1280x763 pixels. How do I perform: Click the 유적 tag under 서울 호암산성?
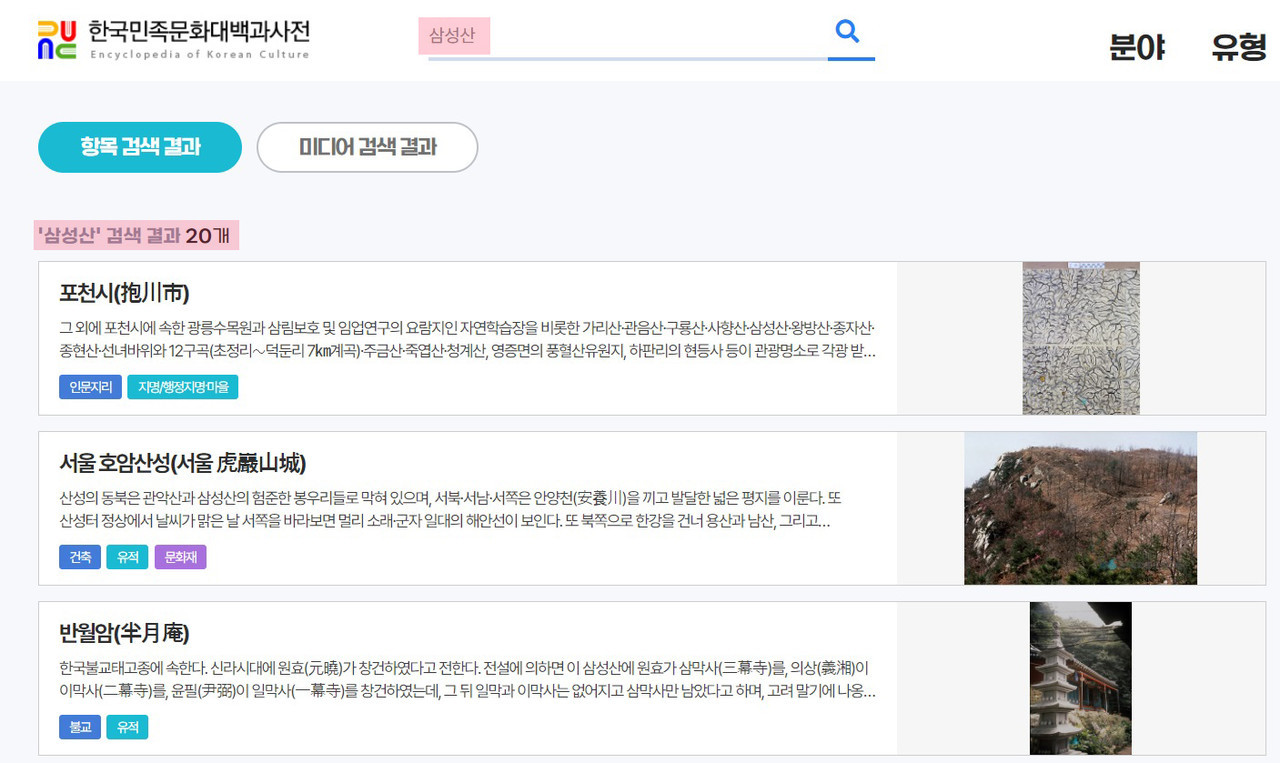coord(127,557)
